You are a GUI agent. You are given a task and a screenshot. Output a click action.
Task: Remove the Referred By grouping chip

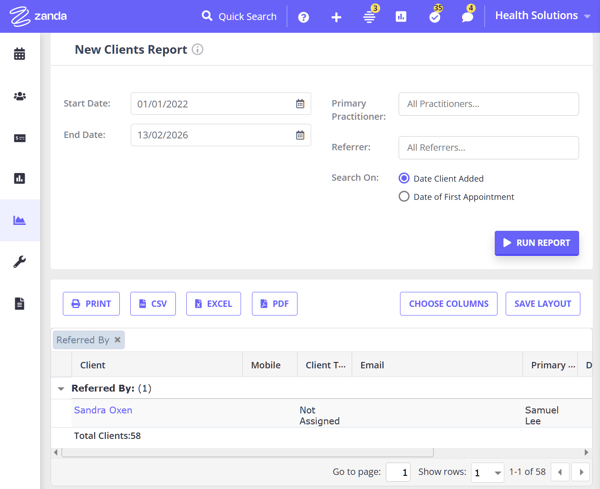(117, 340)
